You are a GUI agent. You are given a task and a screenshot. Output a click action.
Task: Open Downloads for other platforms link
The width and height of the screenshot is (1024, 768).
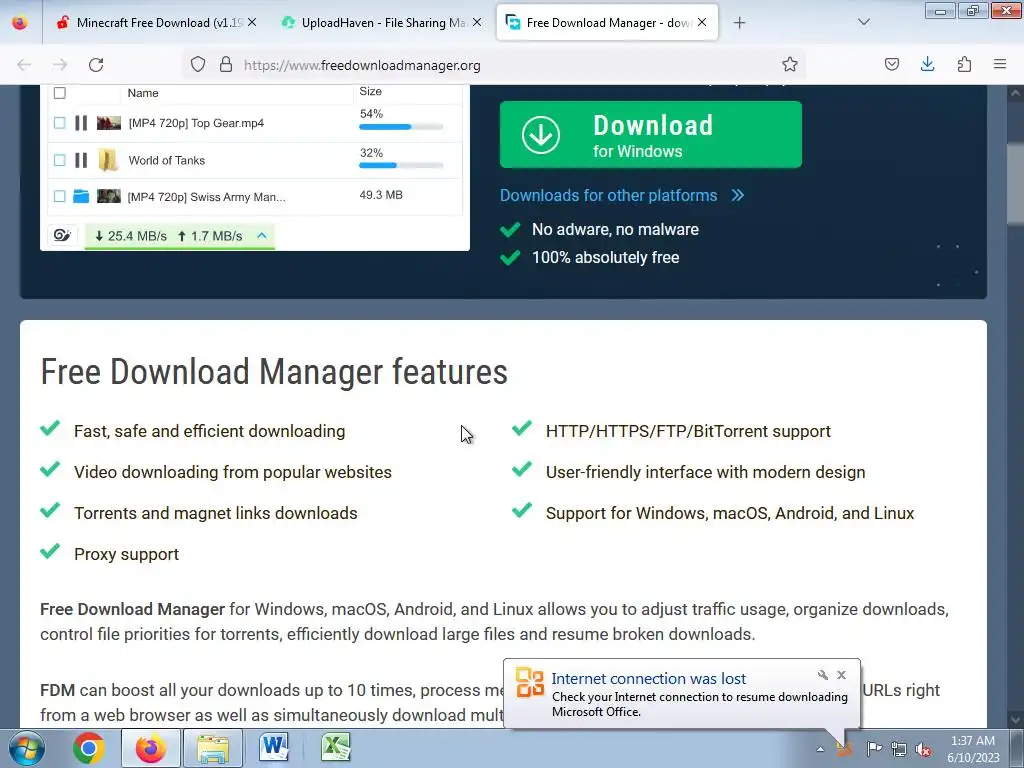click(x=622, y=195)
